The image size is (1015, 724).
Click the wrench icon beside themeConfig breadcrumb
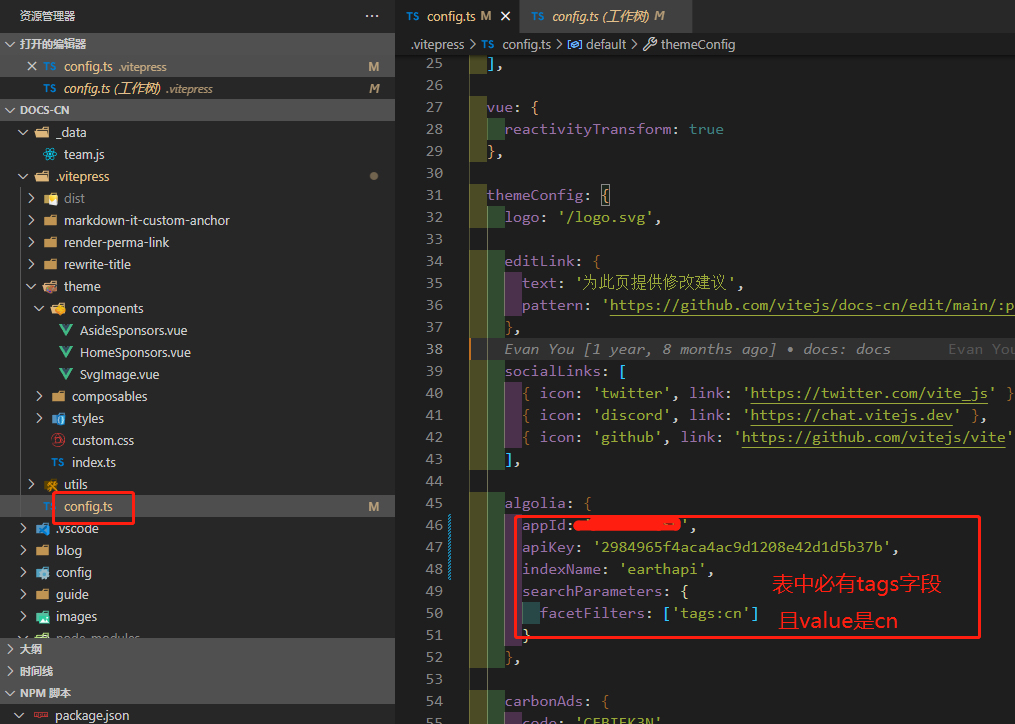point(650,44)
